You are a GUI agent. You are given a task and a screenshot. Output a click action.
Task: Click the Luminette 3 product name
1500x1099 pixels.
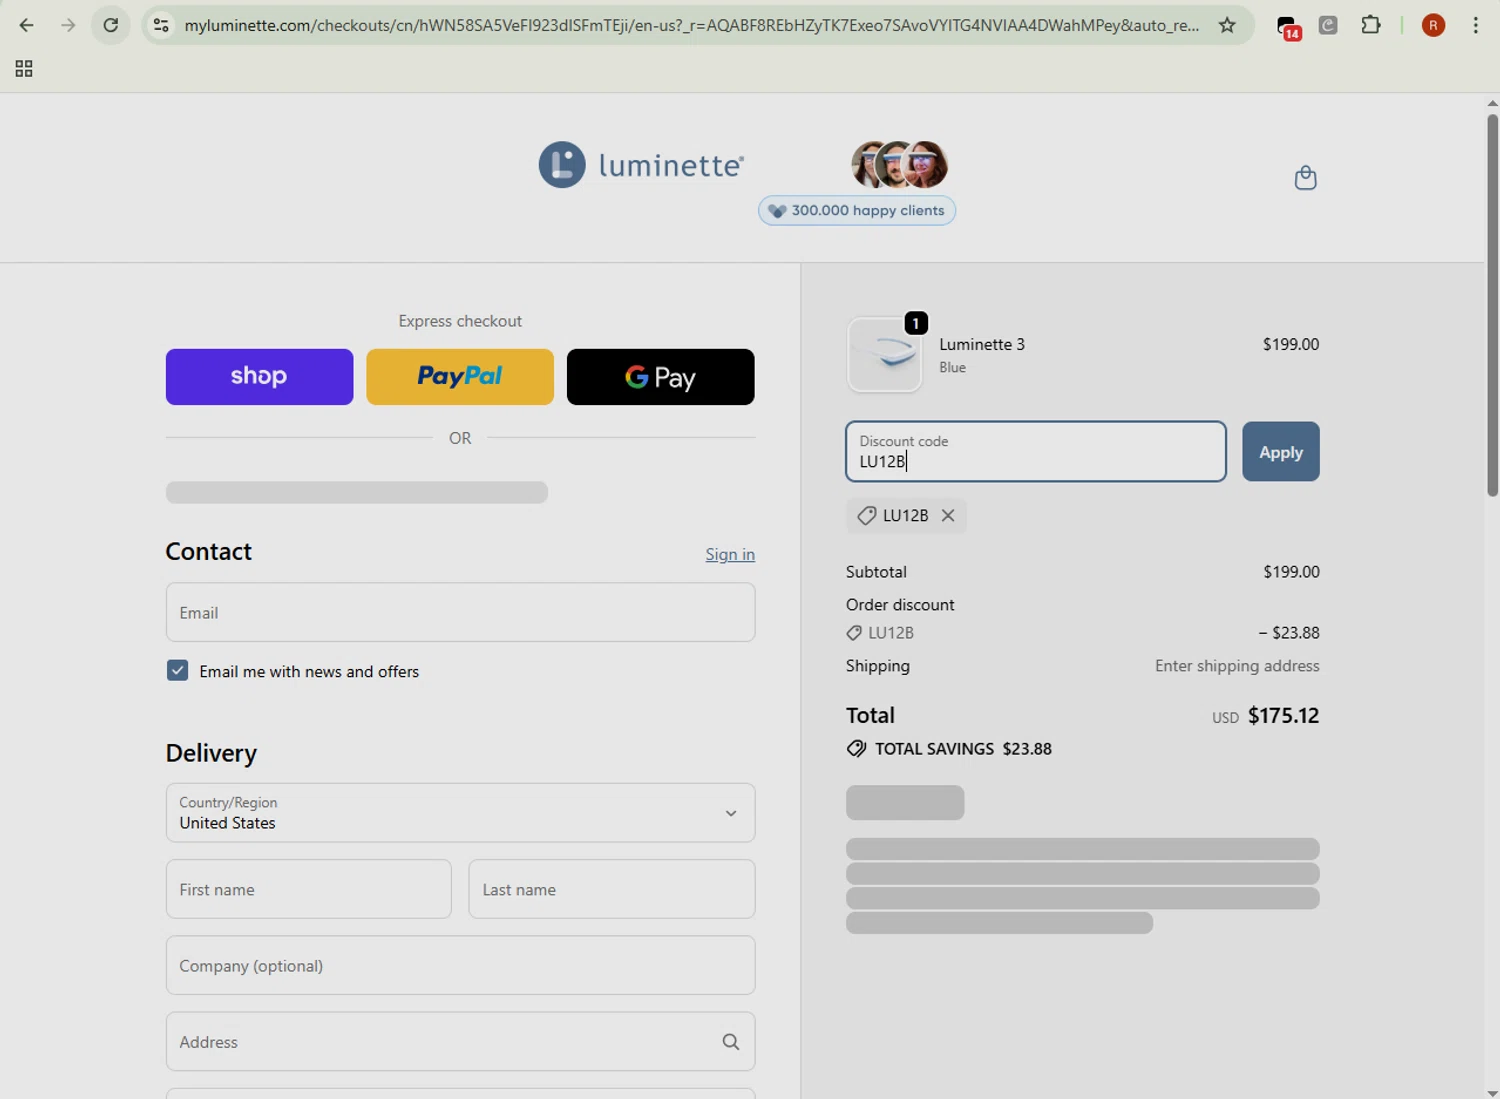[x=981, y=344]
